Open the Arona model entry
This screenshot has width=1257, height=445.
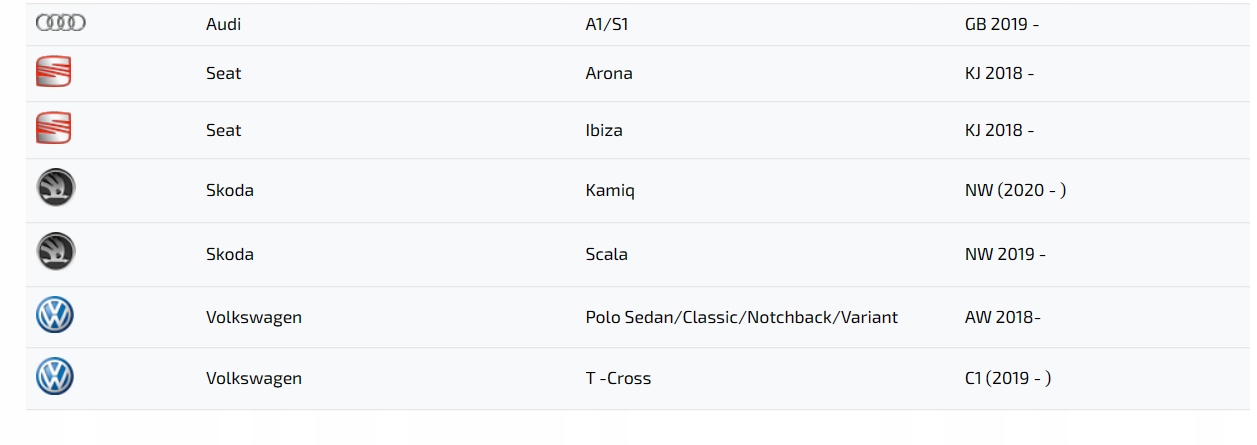point(609,73)
